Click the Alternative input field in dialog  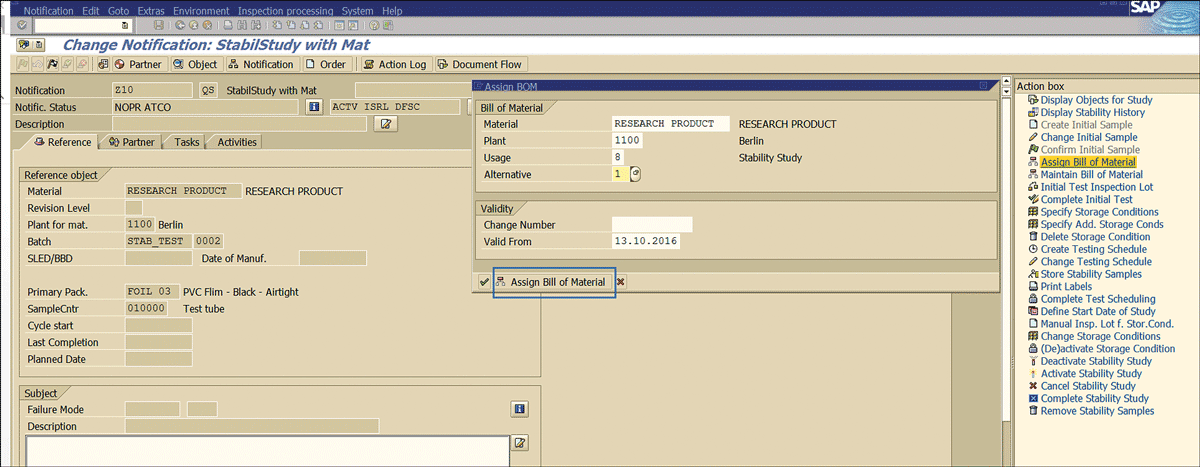(620, 174)
